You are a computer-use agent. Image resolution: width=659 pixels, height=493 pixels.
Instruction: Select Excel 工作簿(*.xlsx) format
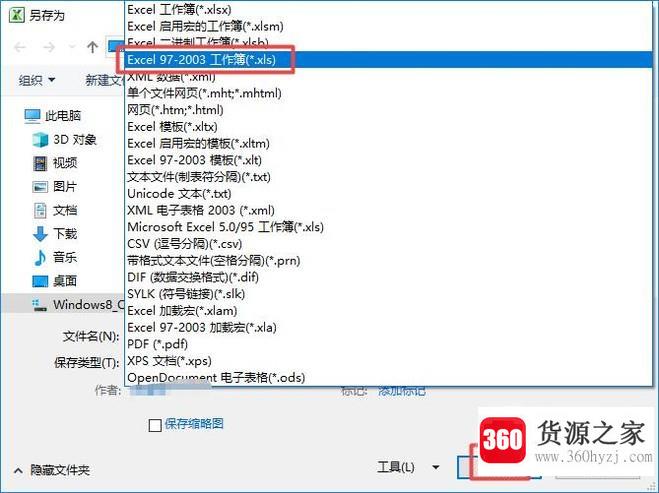pos(388,9)
